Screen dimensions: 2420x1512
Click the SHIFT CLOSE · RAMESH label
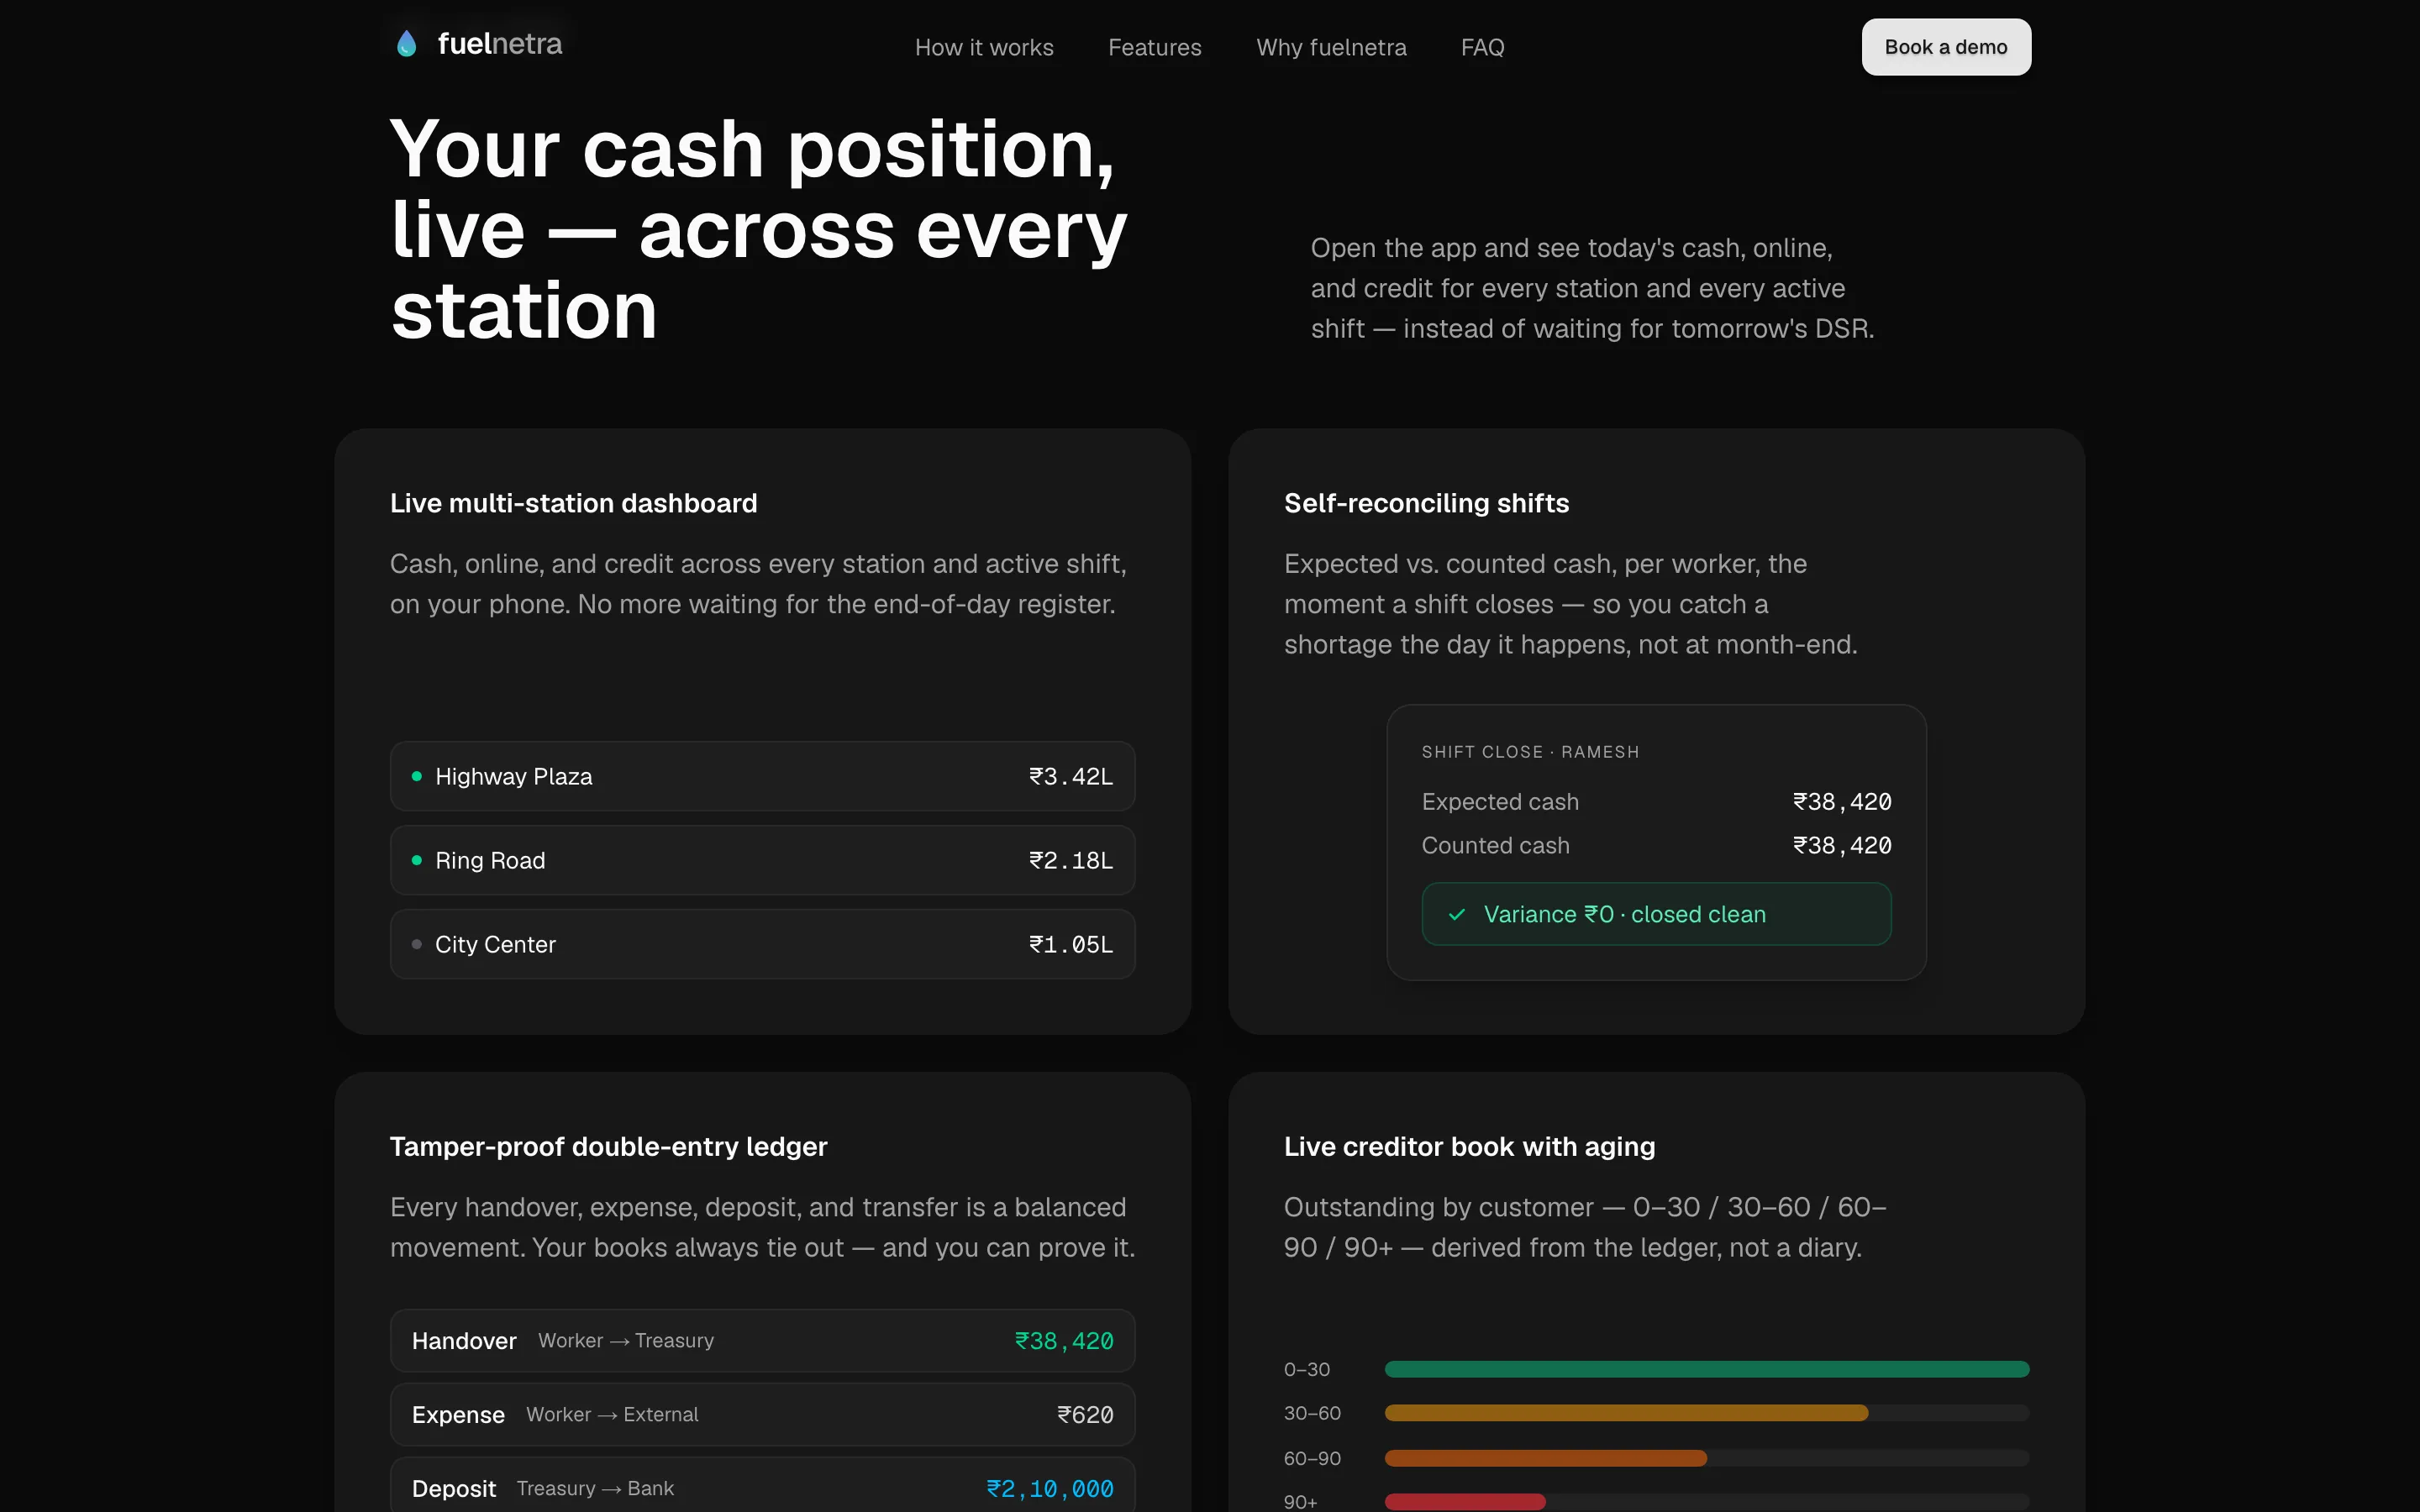click(1530, 752)
